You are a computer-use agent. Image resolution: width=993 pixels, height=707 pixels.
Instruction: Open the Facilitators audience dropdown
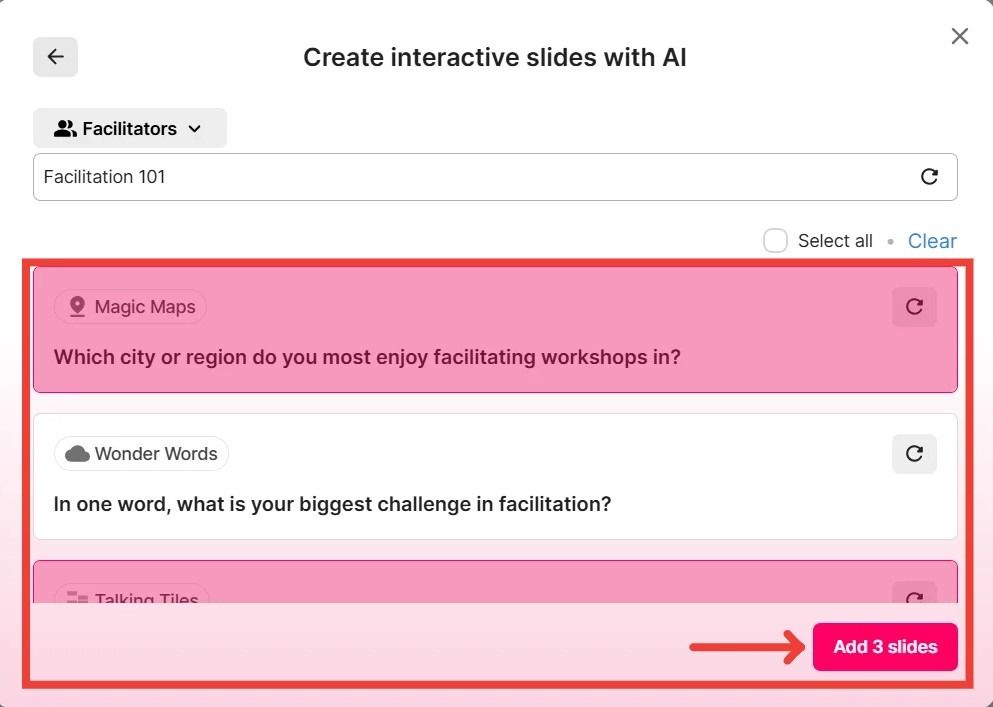(x=129, y=128)
